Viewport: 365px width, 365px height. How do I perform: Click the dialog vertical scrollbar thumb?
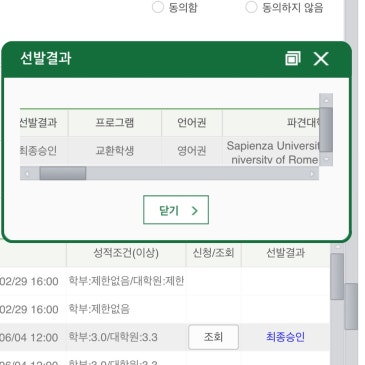[x=326, y=130]
